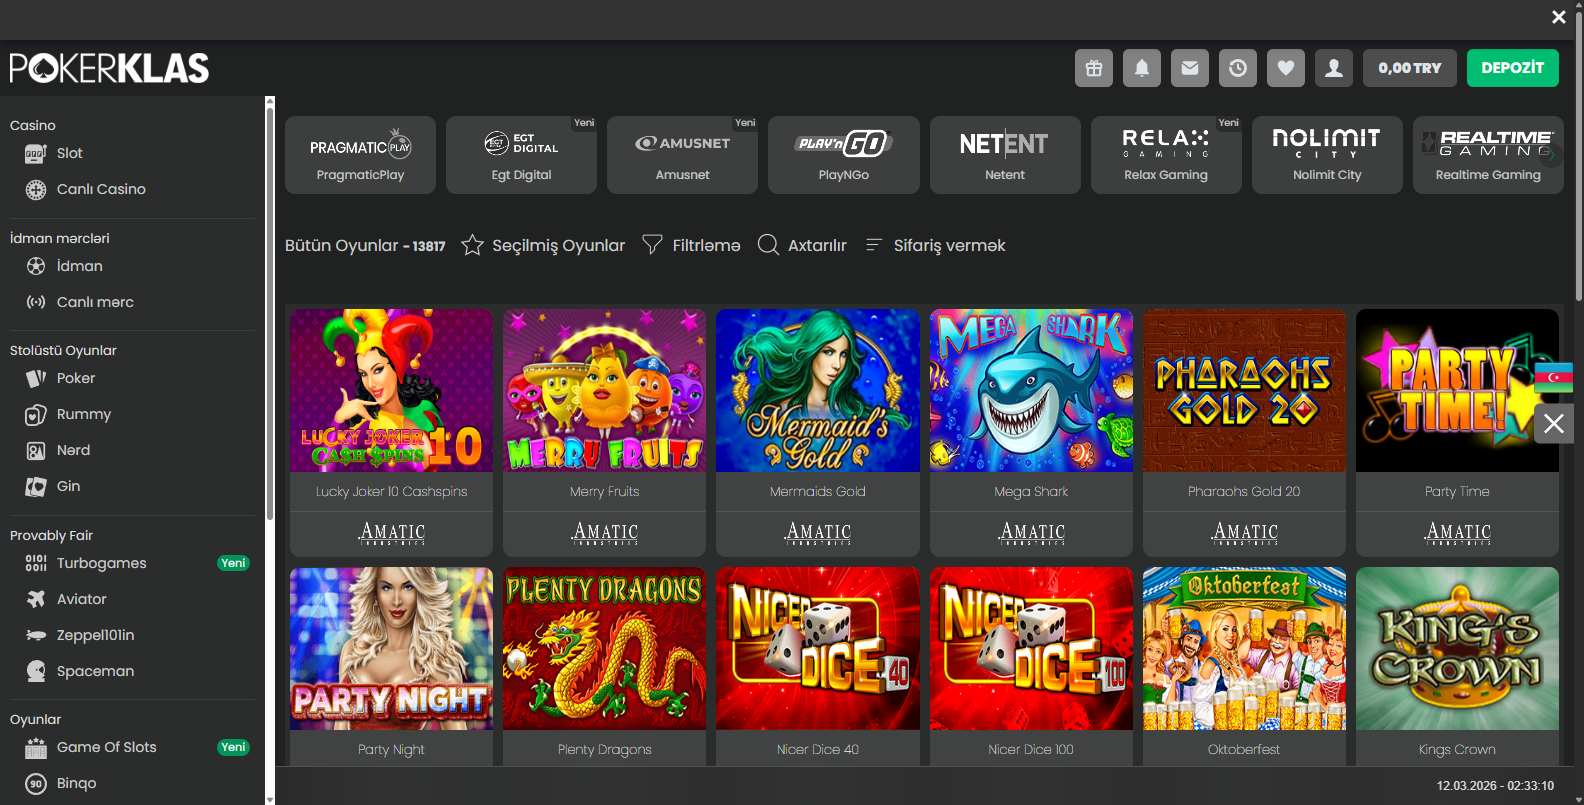Click the Rummy icon

(x=36, y=414)
